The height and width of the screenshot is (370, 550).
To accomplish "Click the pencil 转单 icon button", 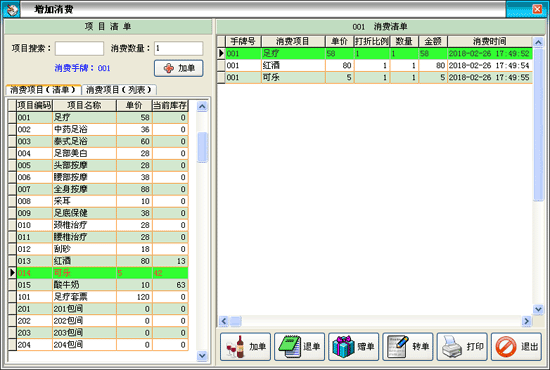I will click(x=408, y=347).
